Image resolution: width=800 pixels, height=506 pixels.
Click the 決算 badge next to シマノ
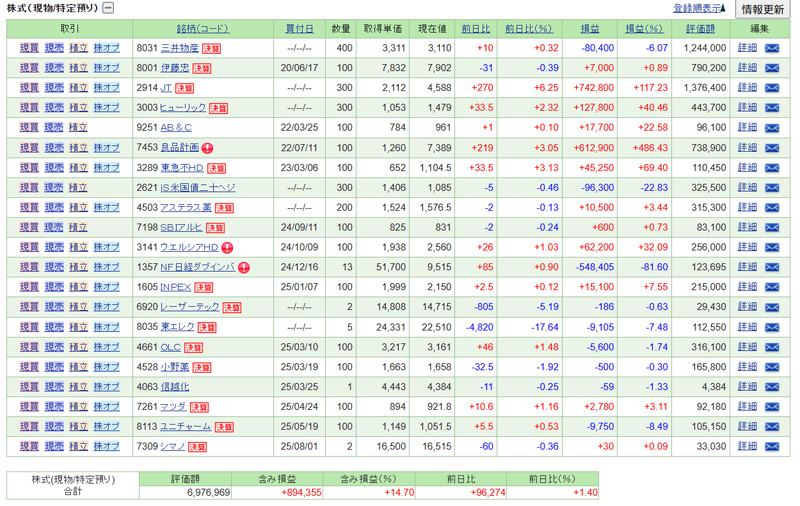197,447
